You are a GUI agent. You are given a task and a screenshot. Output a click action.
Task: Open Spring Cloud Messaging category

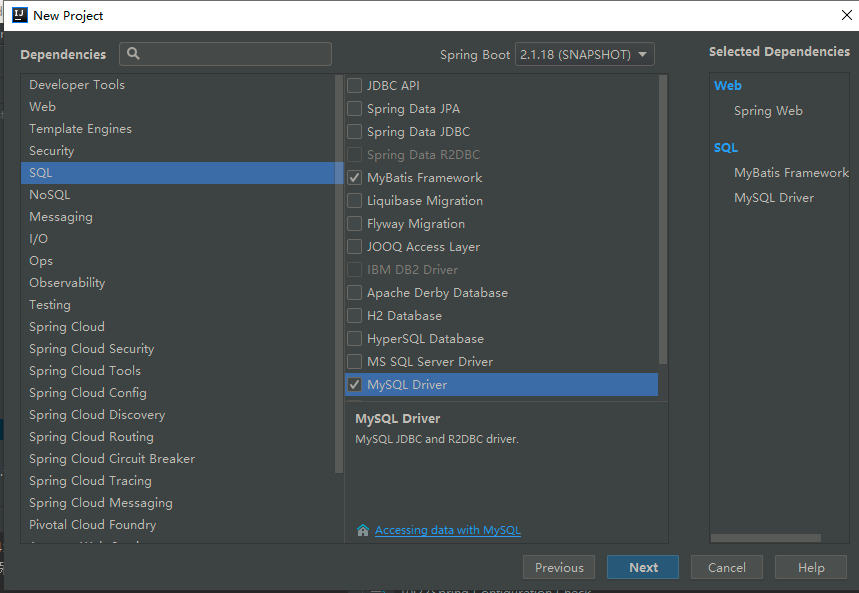pos(178,503)
